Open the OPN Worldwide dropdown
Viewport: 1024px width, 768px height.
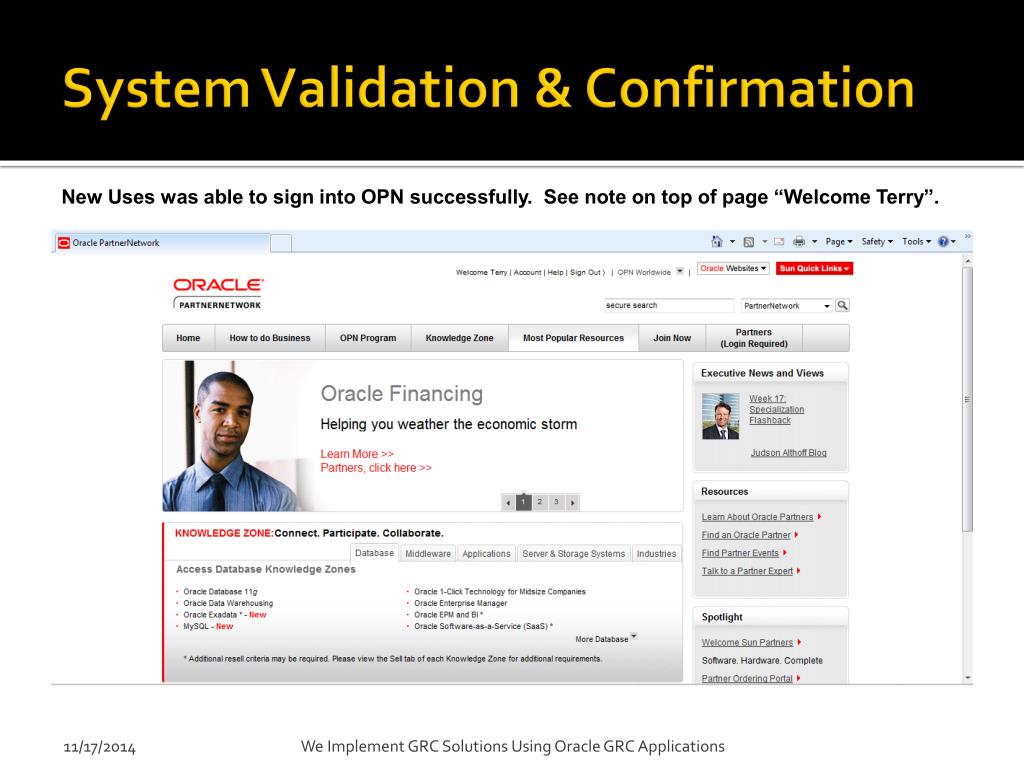tap(680, 271)
